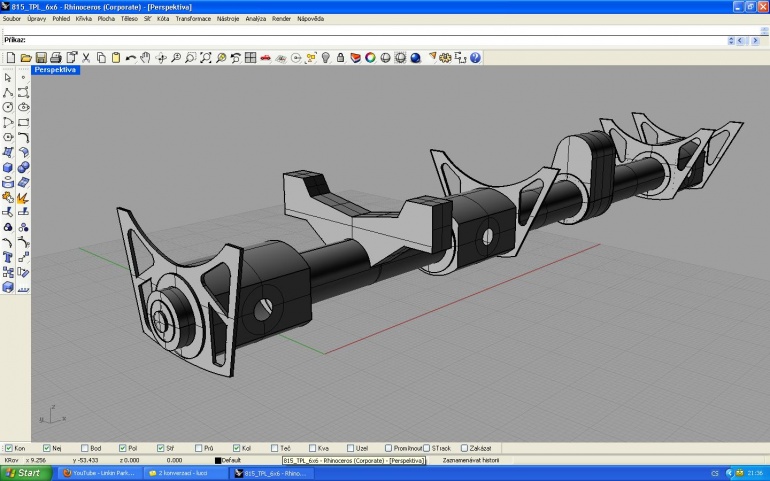770x481 pixels.
Task: Click the command history up-down stepper
Action: coord(731,41)
